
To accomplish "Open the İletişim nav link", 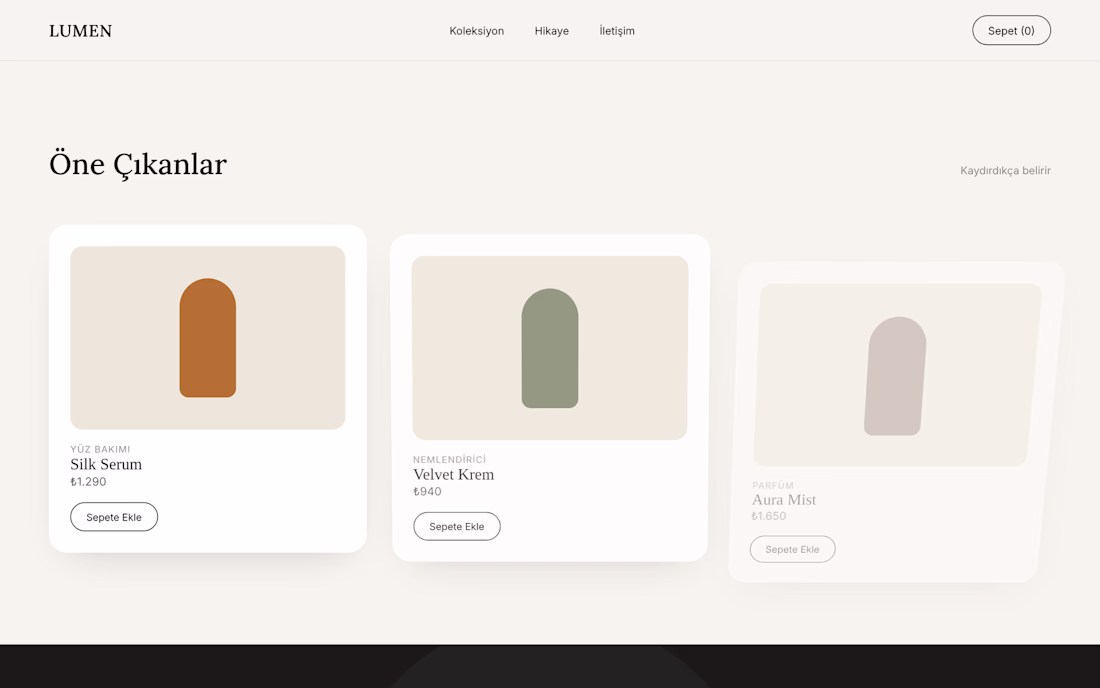I will point(617,31).
